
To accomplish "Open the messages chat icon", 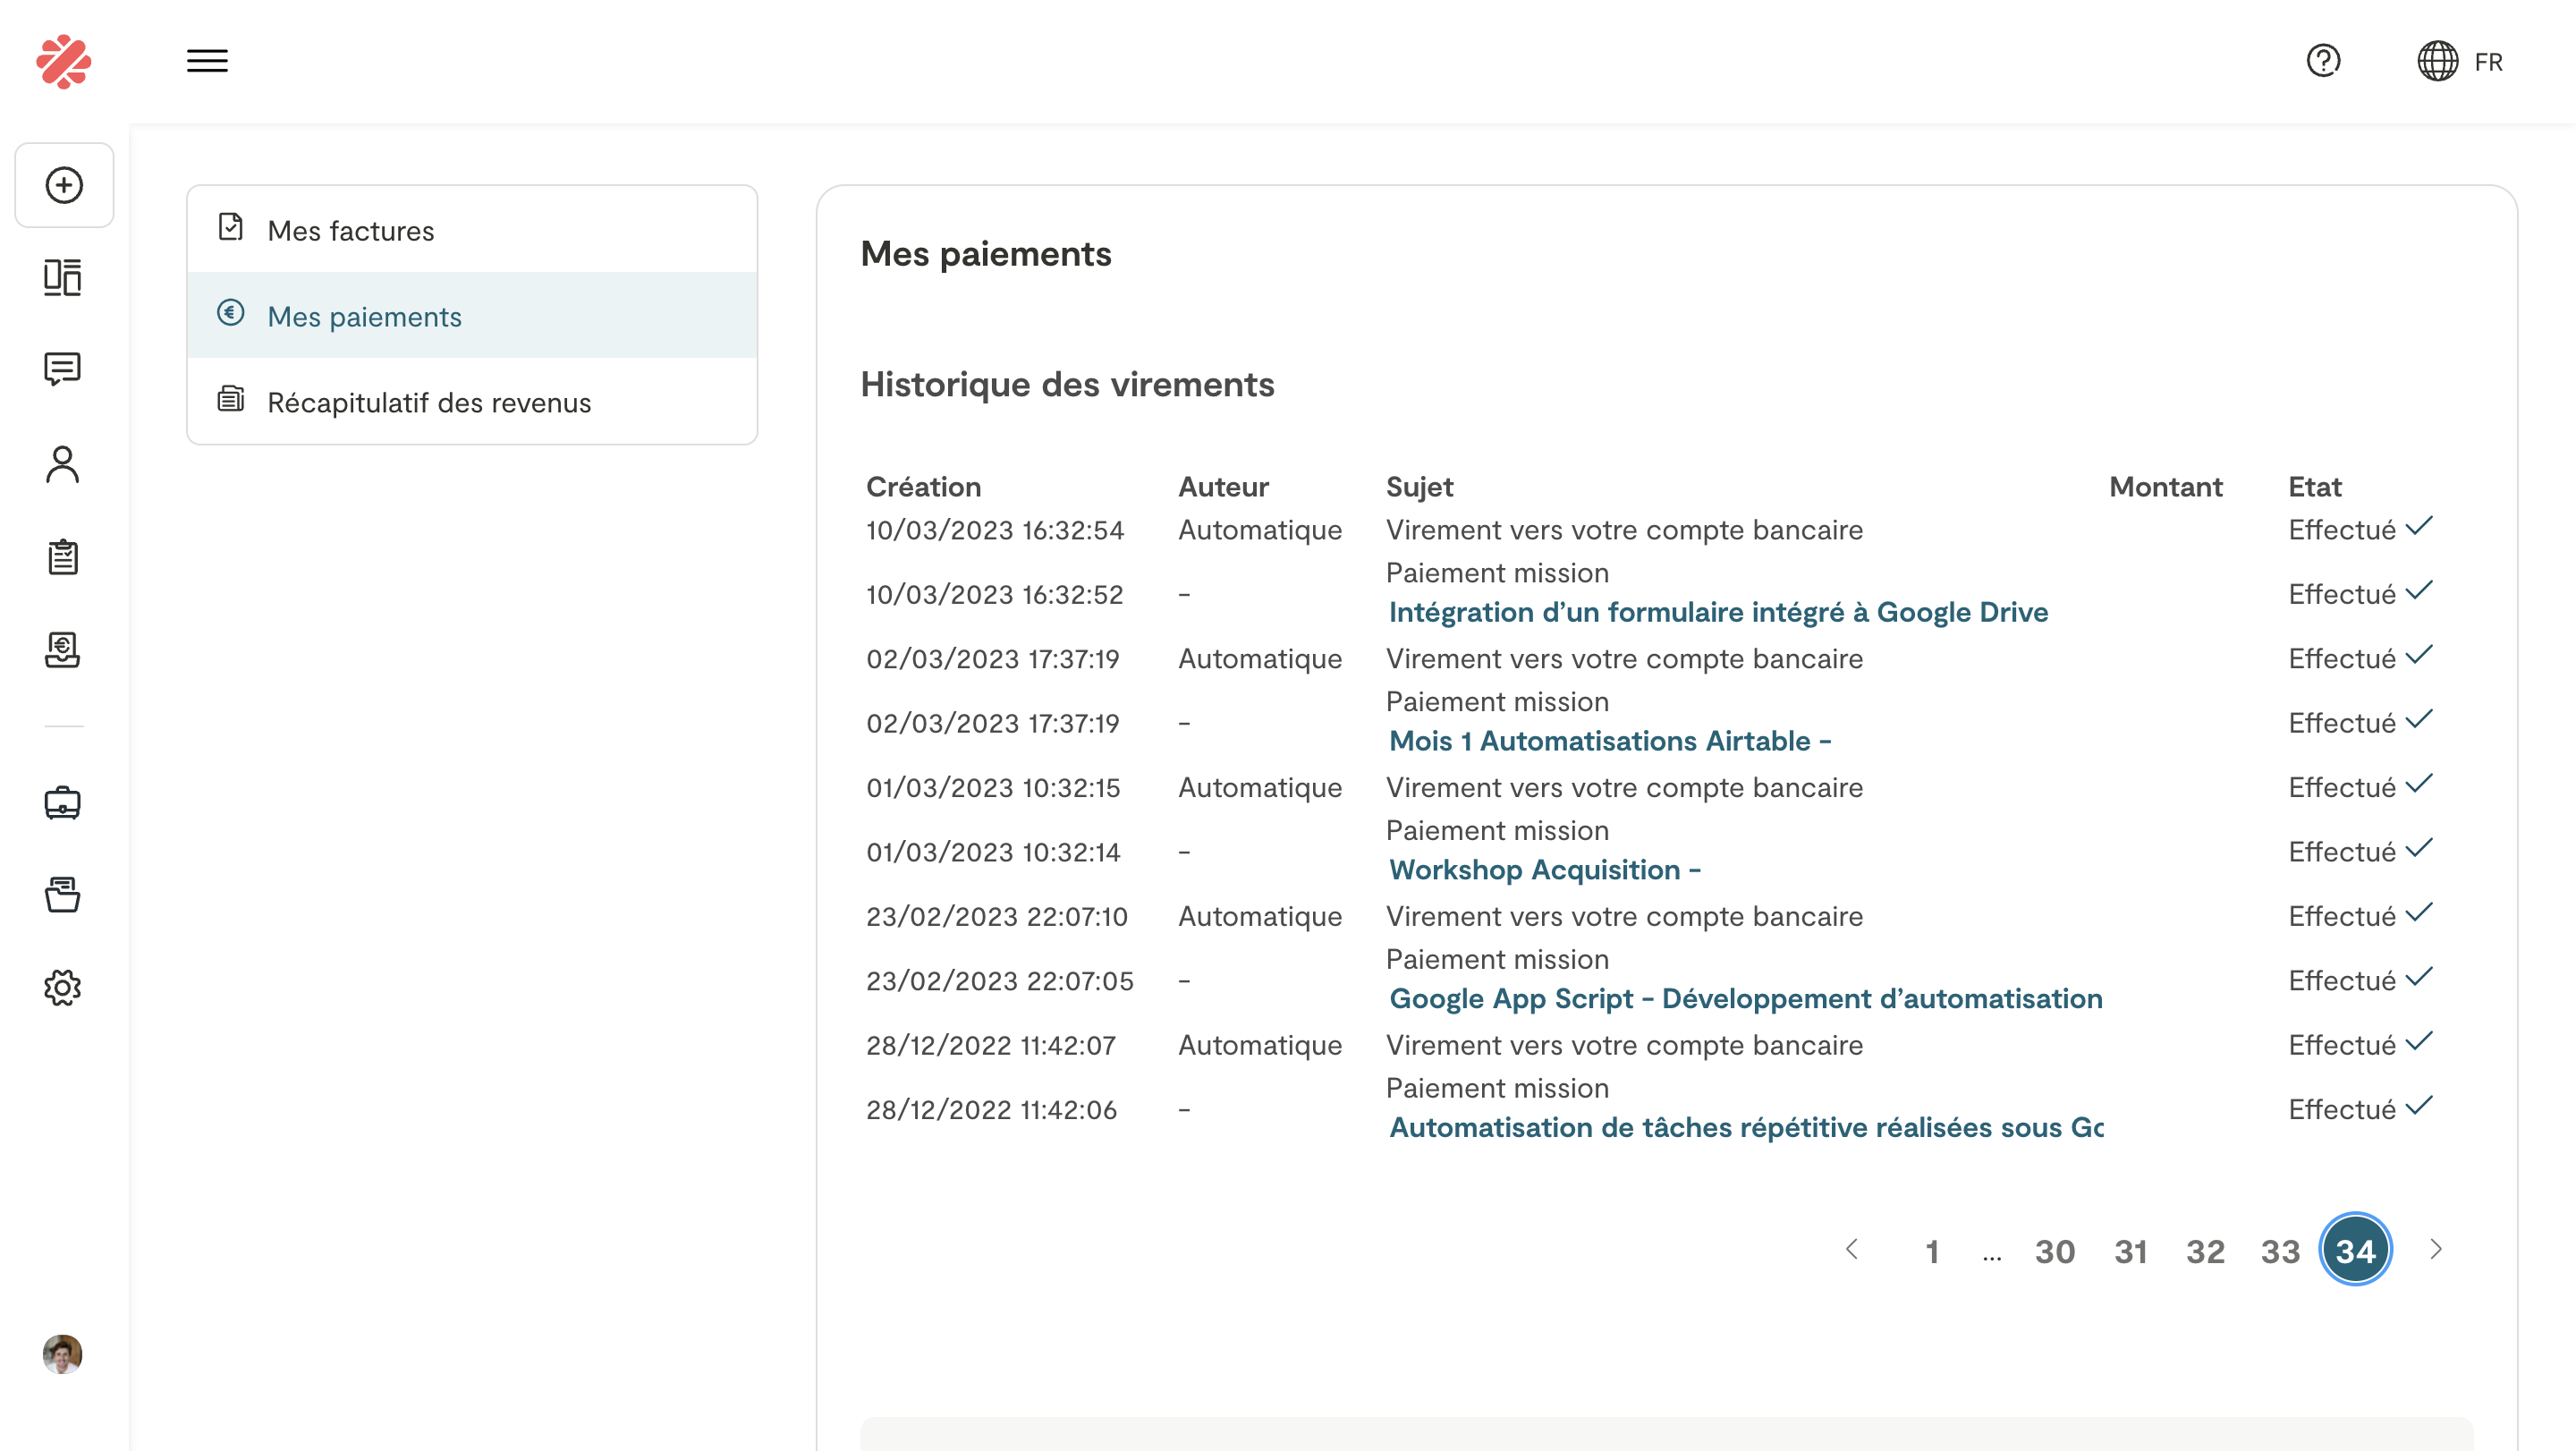I will (63, 369).
